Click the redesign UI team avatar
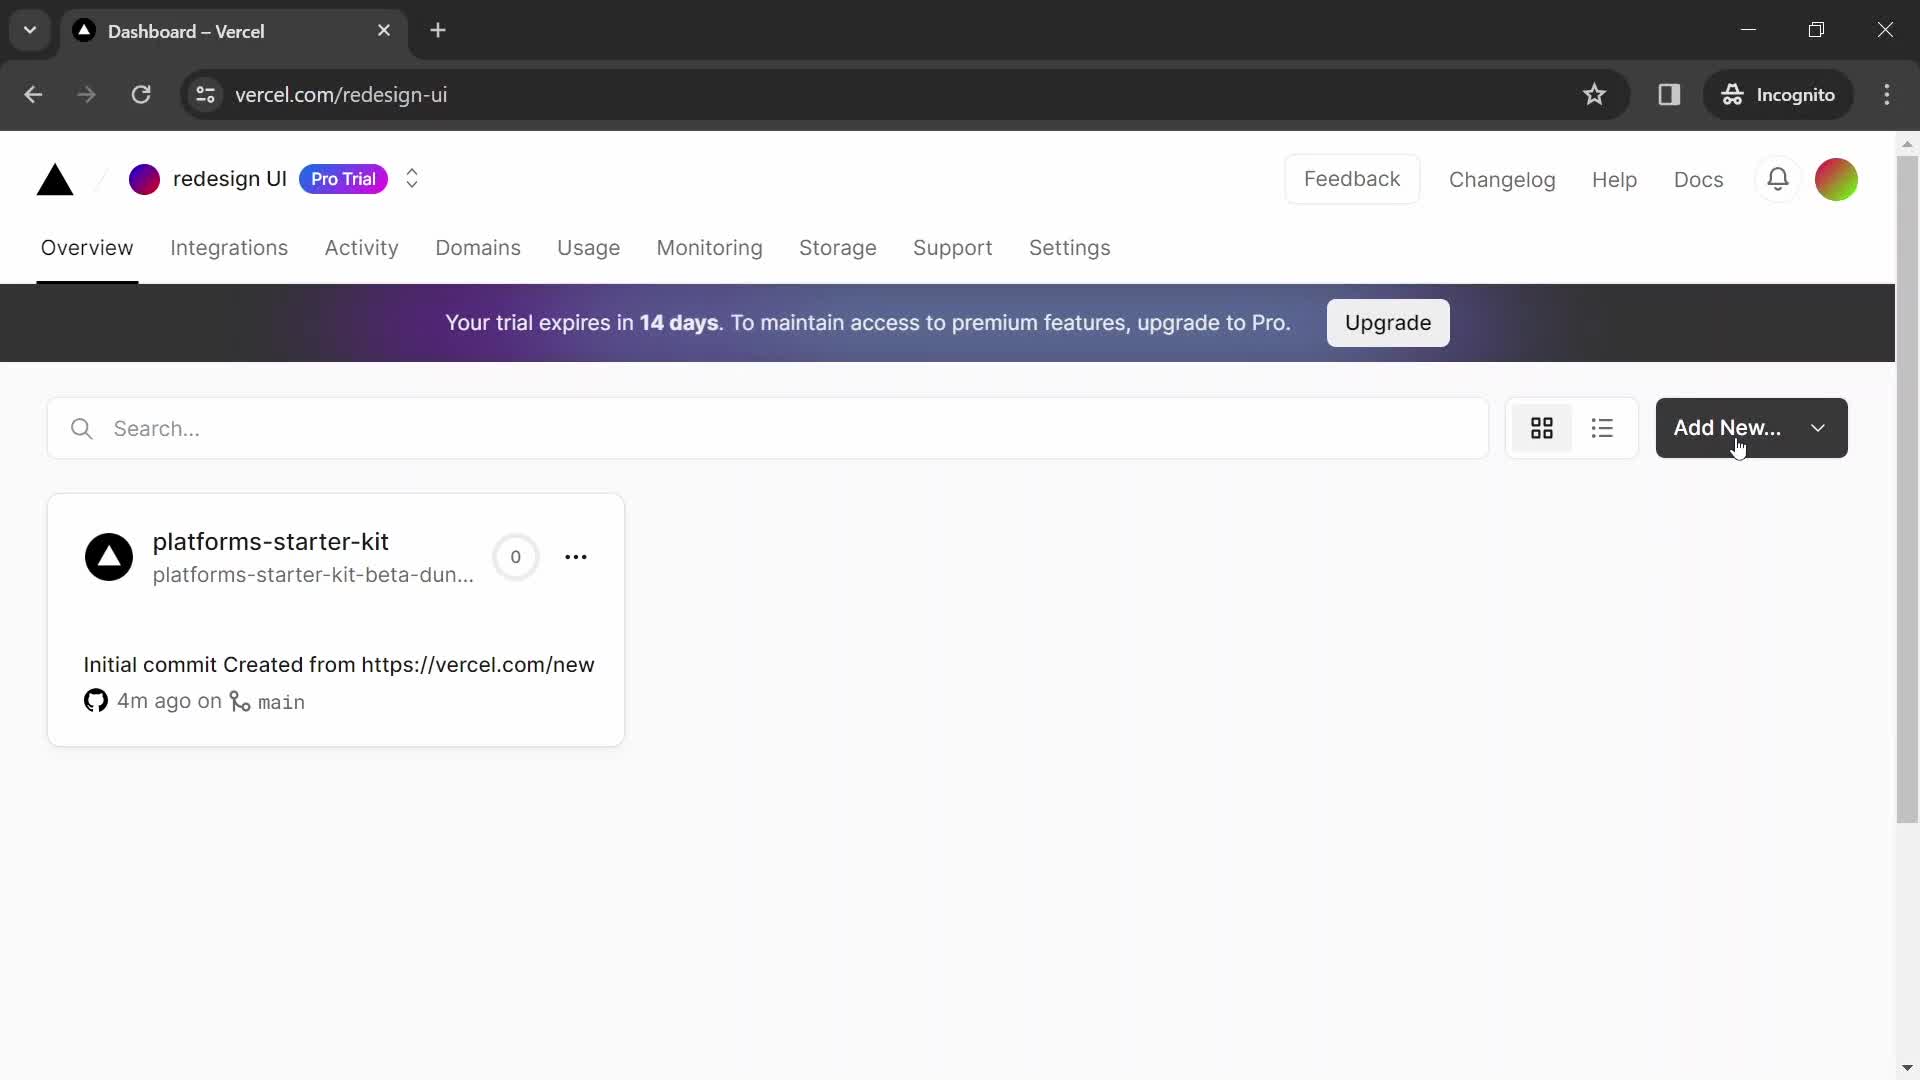 pos(144,179)
